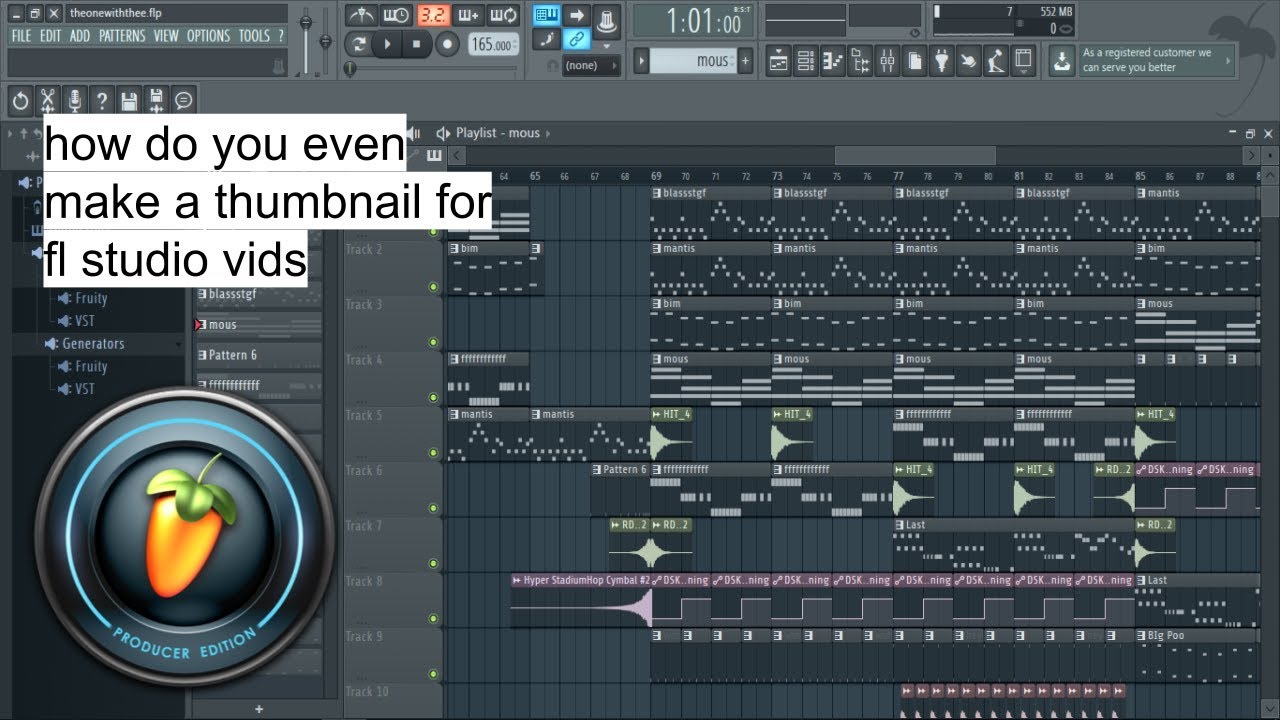Image resolution: width=1280 pixels, height=720 pixels.
Task: Switch between pattern and song mode
Action: coord(358,44)
